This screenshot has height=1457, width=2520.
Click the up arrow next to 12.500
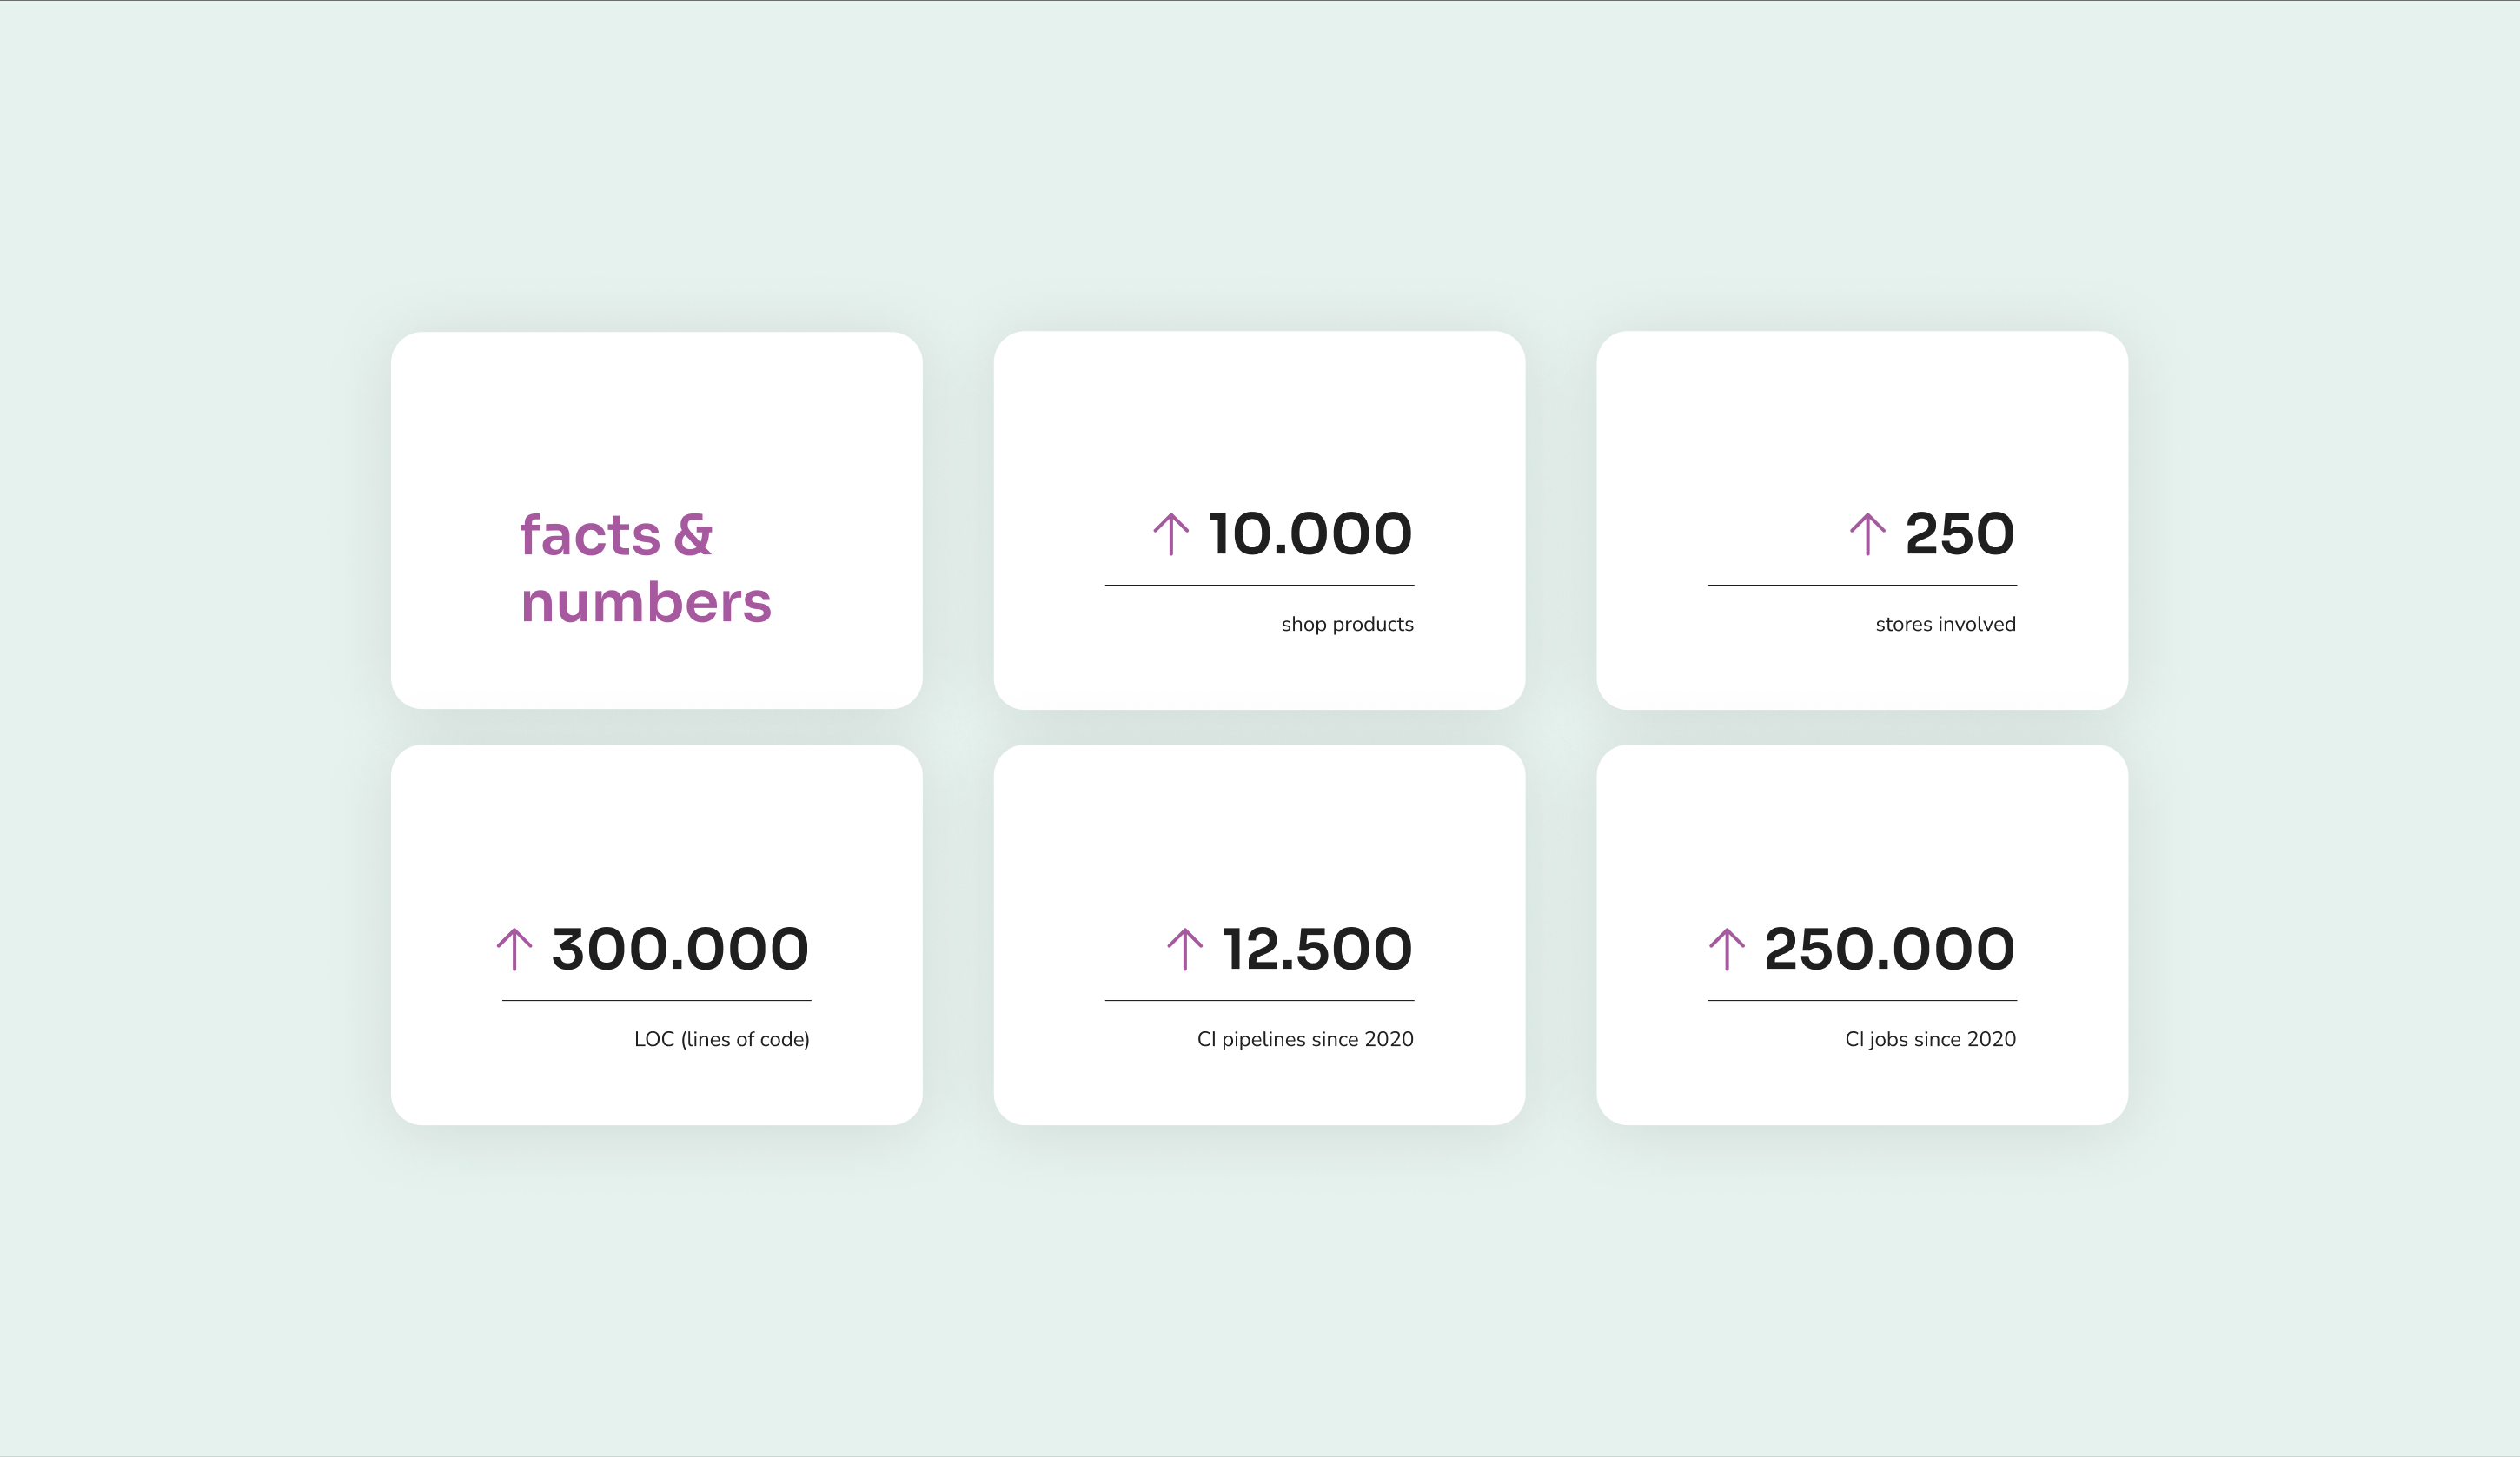(x=1185, y=949)
